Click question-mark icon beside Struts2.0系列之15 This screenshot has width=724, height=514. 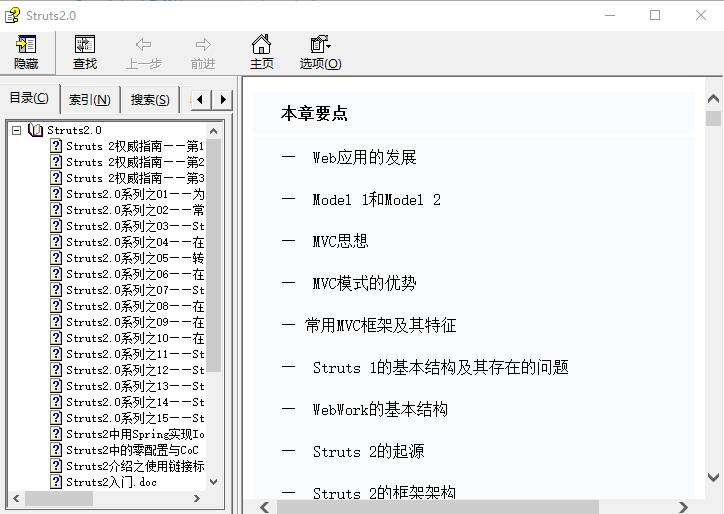(x=56, y=418)
